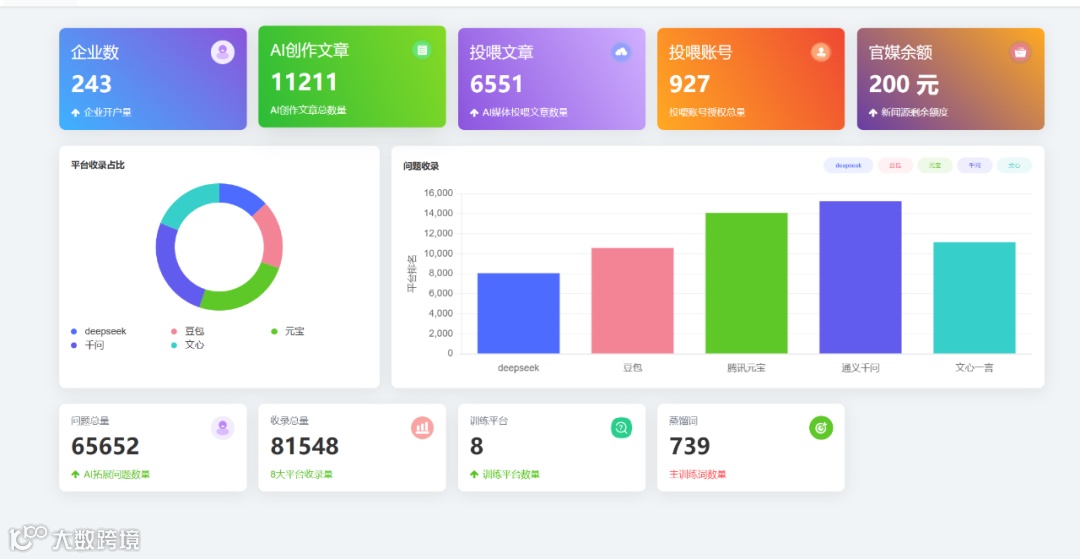The image size is (1080, 559).
Task: Click the 8大平台收录量 label
Action: coord(301,474)
